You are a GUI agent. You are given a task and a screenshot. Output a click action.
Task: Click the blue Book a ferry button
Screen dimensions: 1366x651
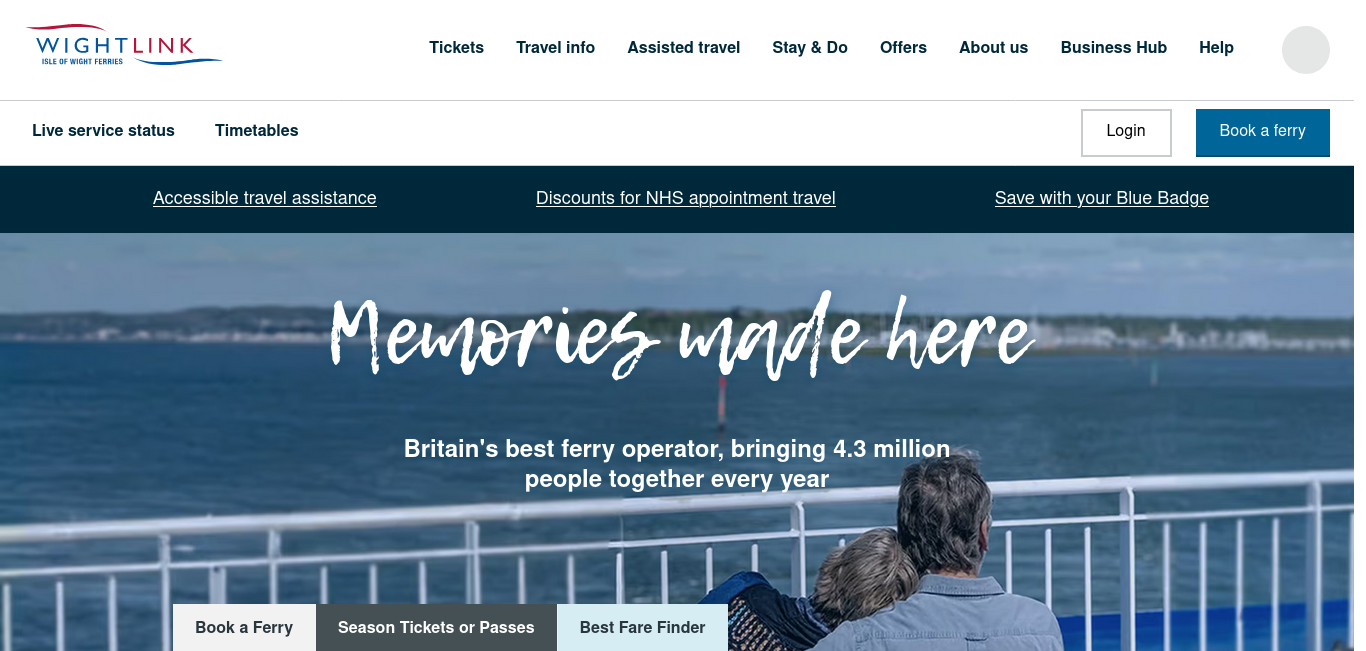point(1263,132)
